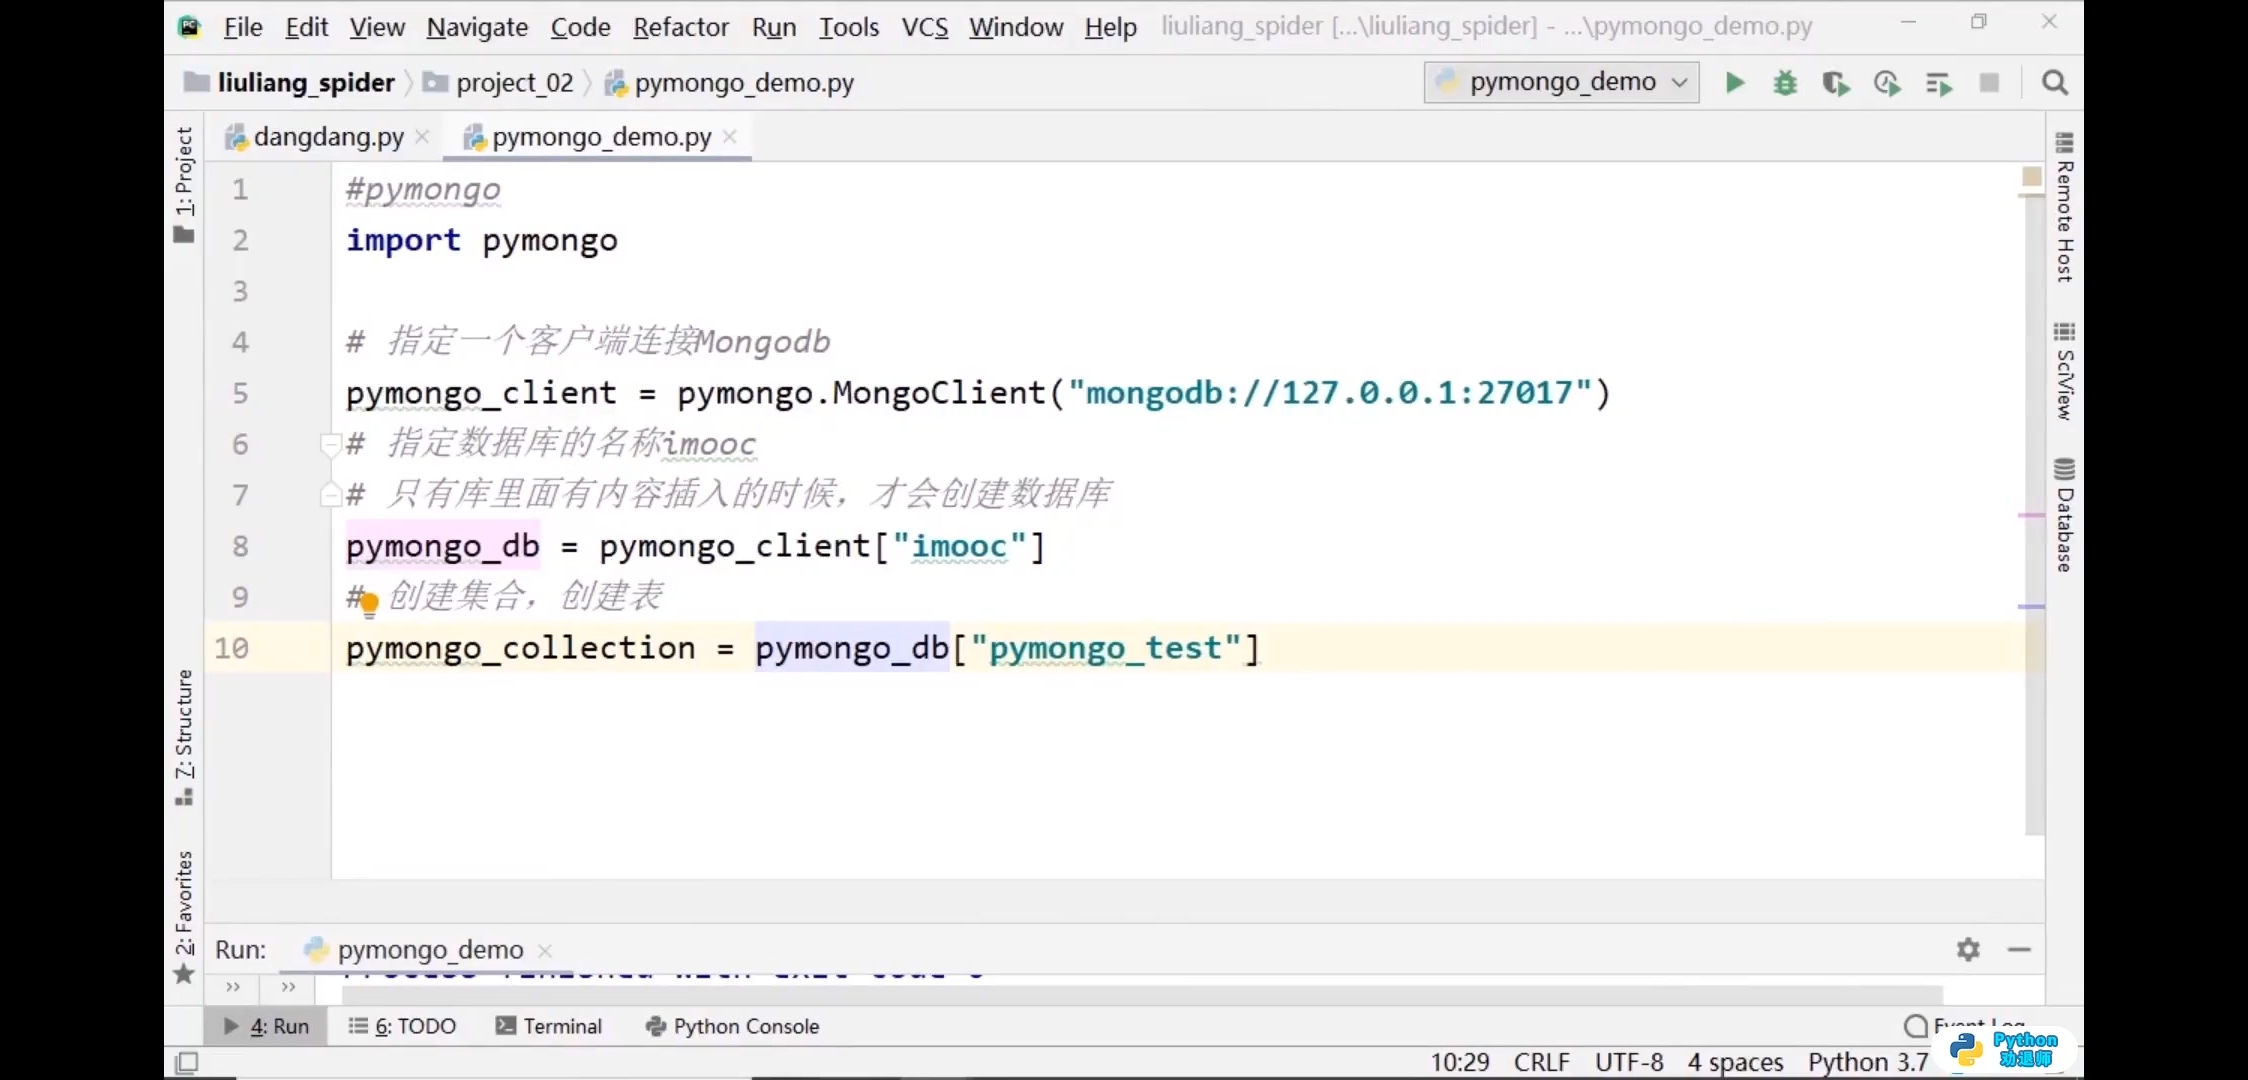
Task: Open the pymongo_demo run configuration dropdown
Action: (x=1562, y=82)
